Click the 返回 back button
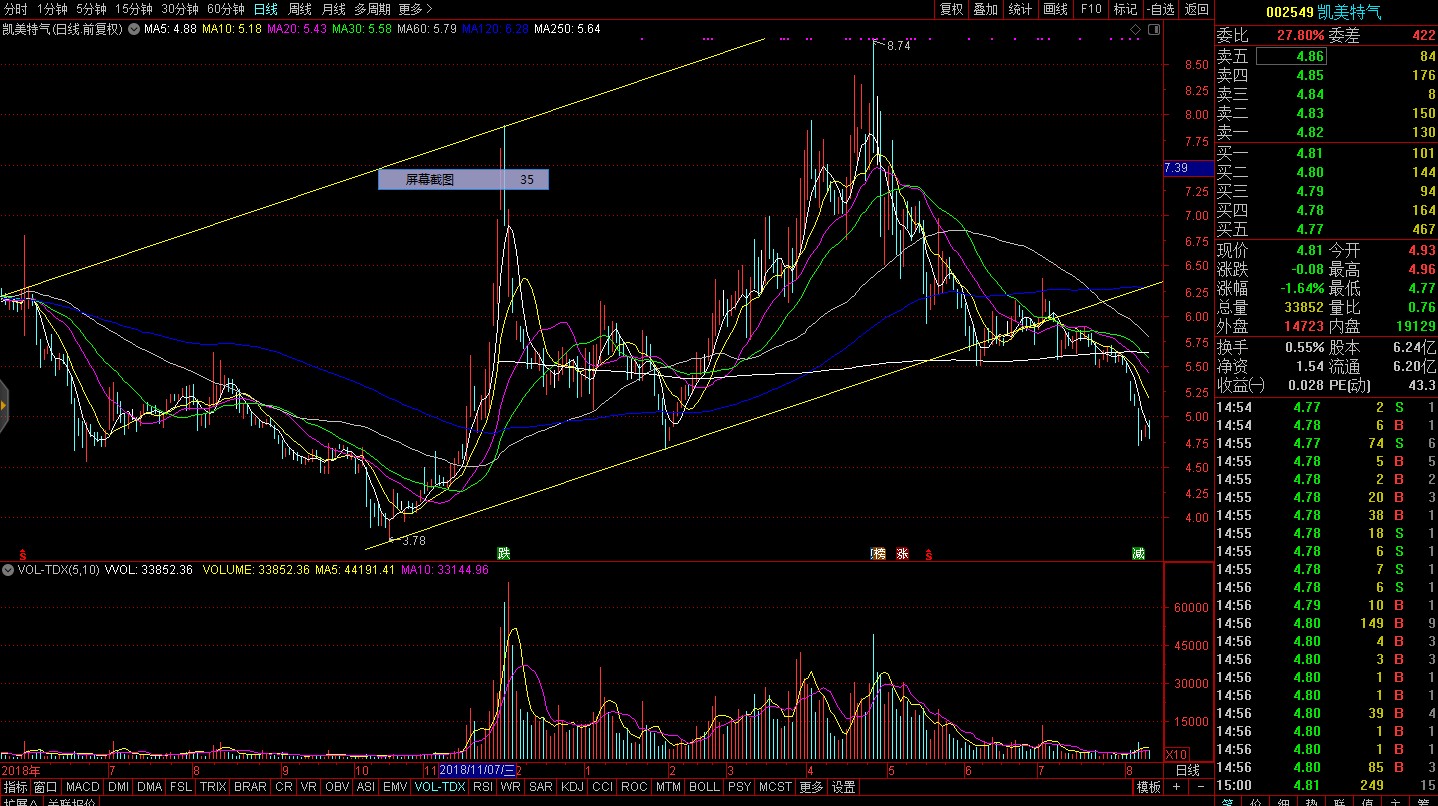 [x=1196, y=9]
